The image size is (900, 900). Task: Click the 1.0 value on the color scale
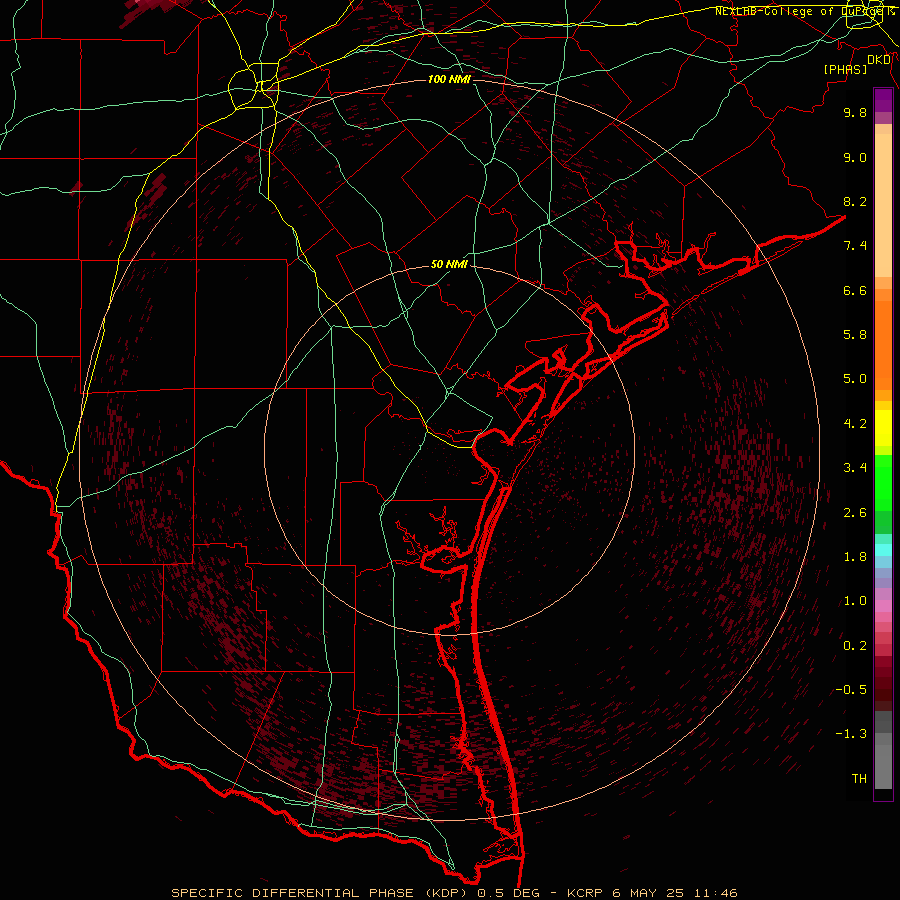coord(855,601)
